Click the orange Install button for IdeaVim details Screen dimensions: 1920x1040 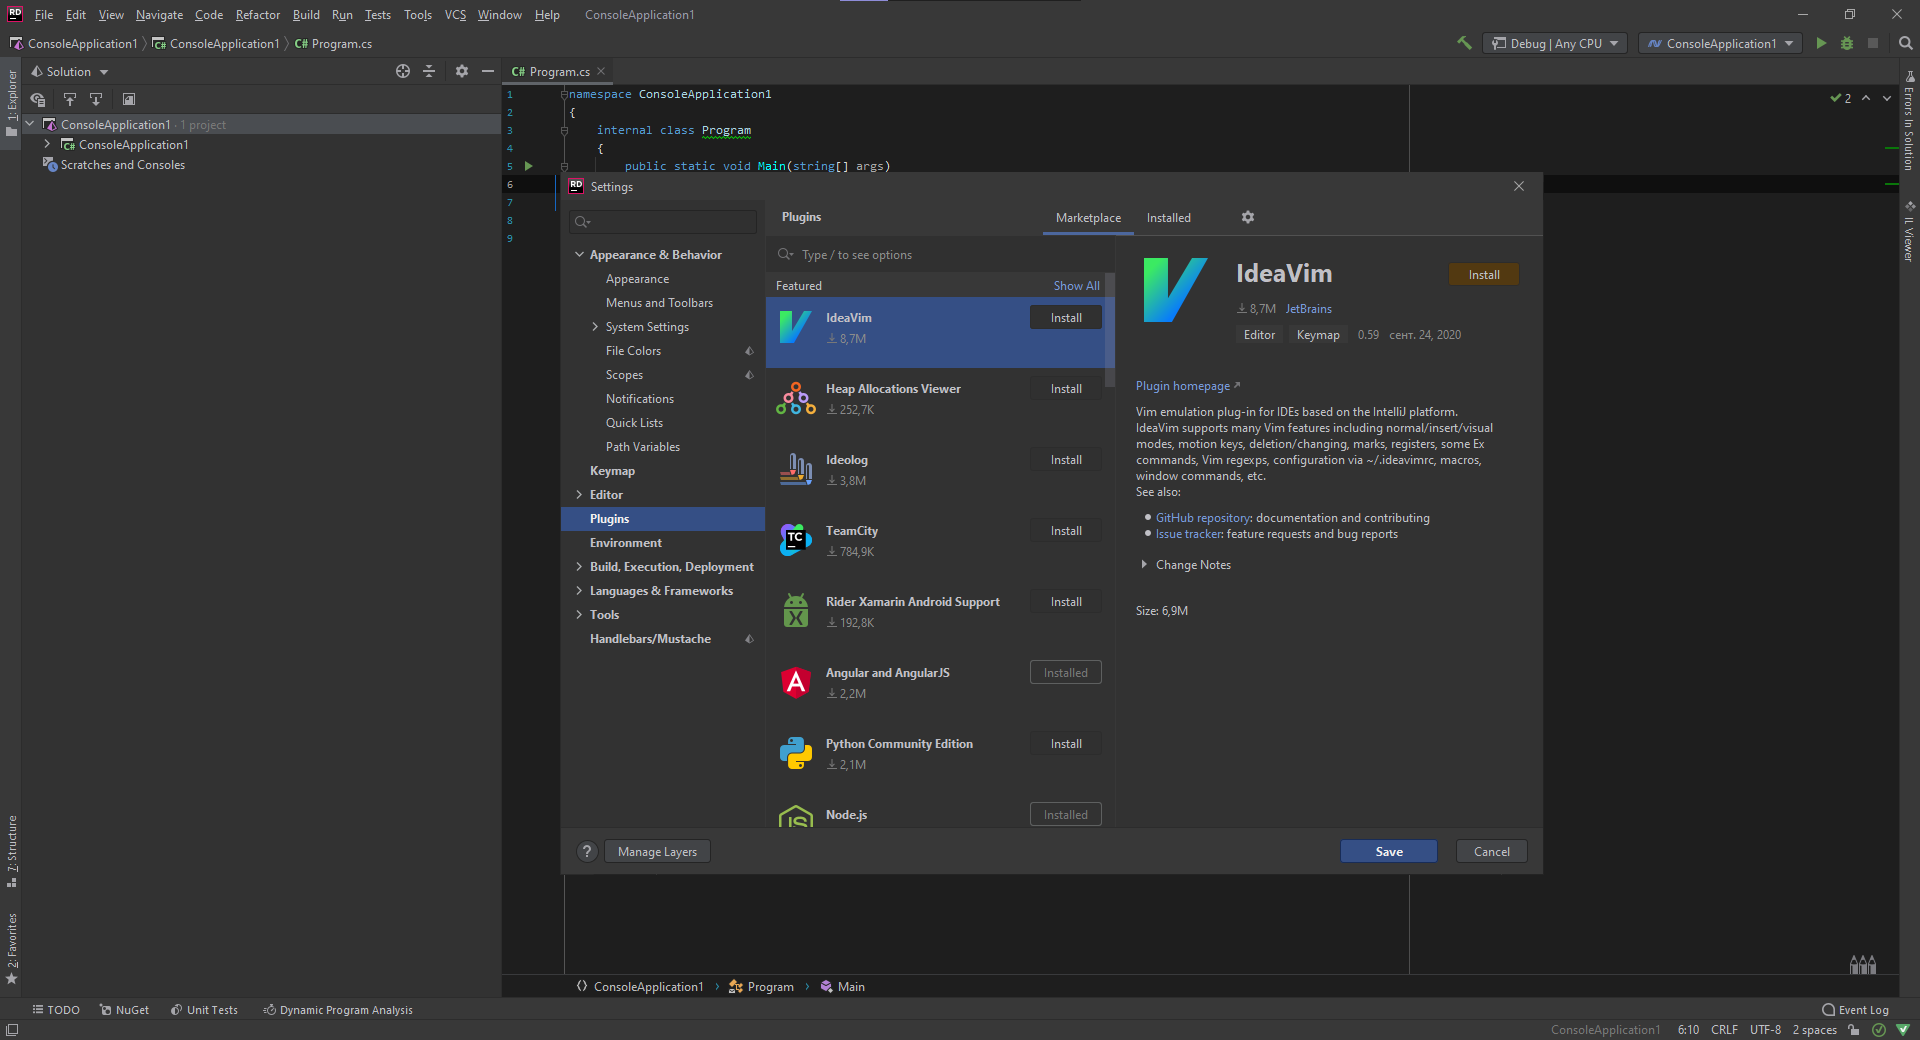click(1484, 275)
